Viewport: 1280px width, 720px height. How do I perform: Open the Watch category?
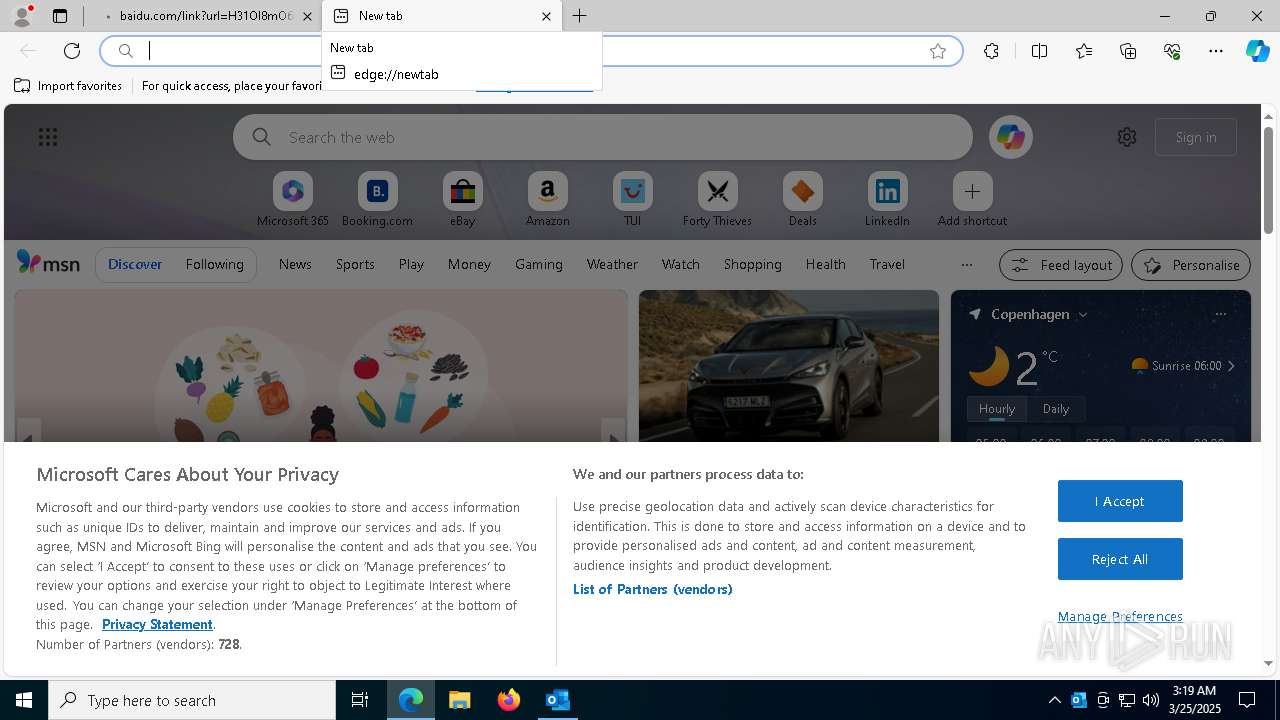[x=681, y=264]
